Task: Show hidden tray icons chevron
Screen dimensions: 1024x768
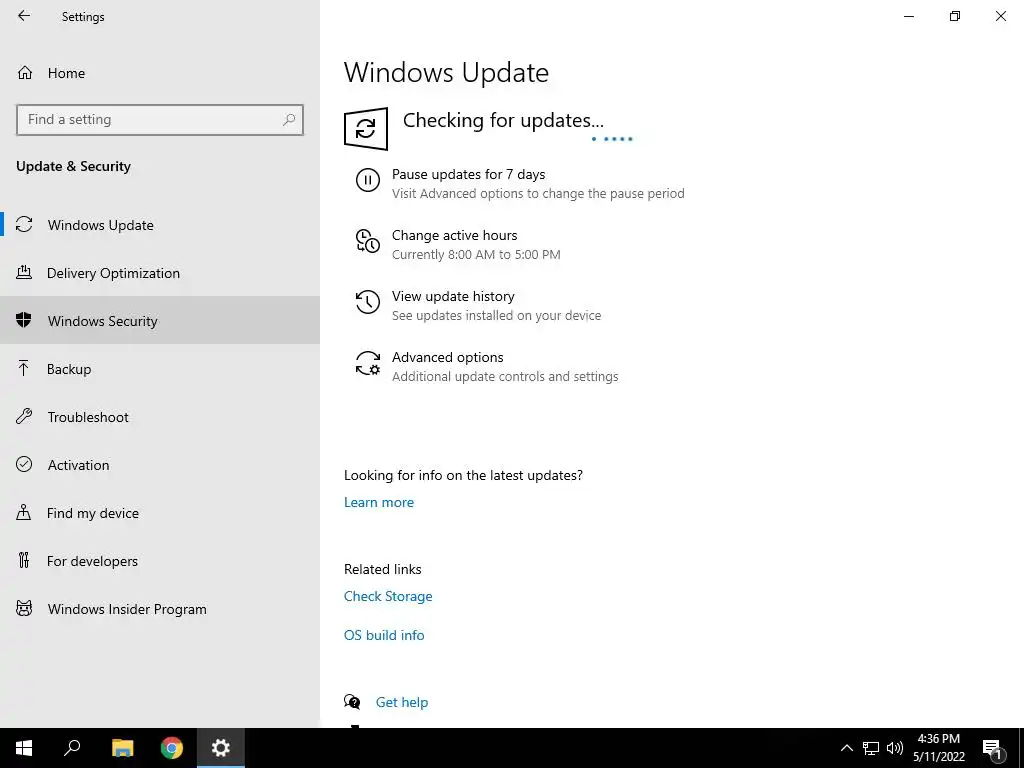Action: 846,748
